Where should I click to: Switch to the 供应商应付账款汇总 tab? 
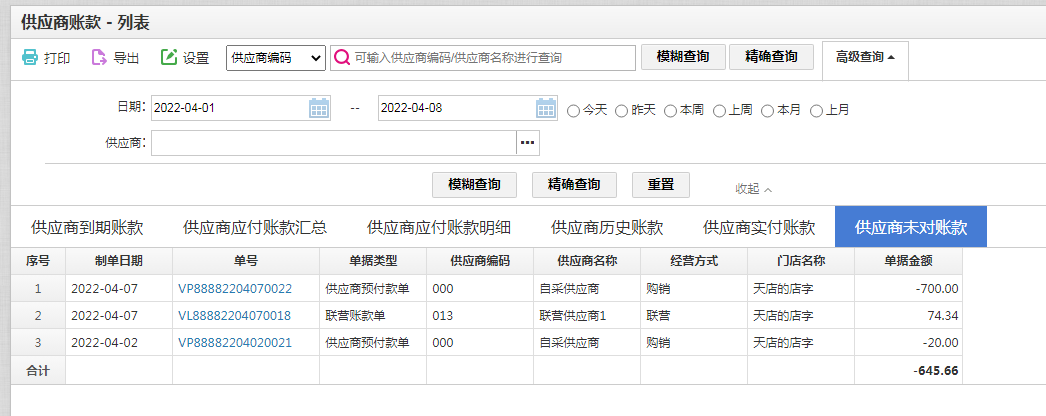tap(255, 227)
